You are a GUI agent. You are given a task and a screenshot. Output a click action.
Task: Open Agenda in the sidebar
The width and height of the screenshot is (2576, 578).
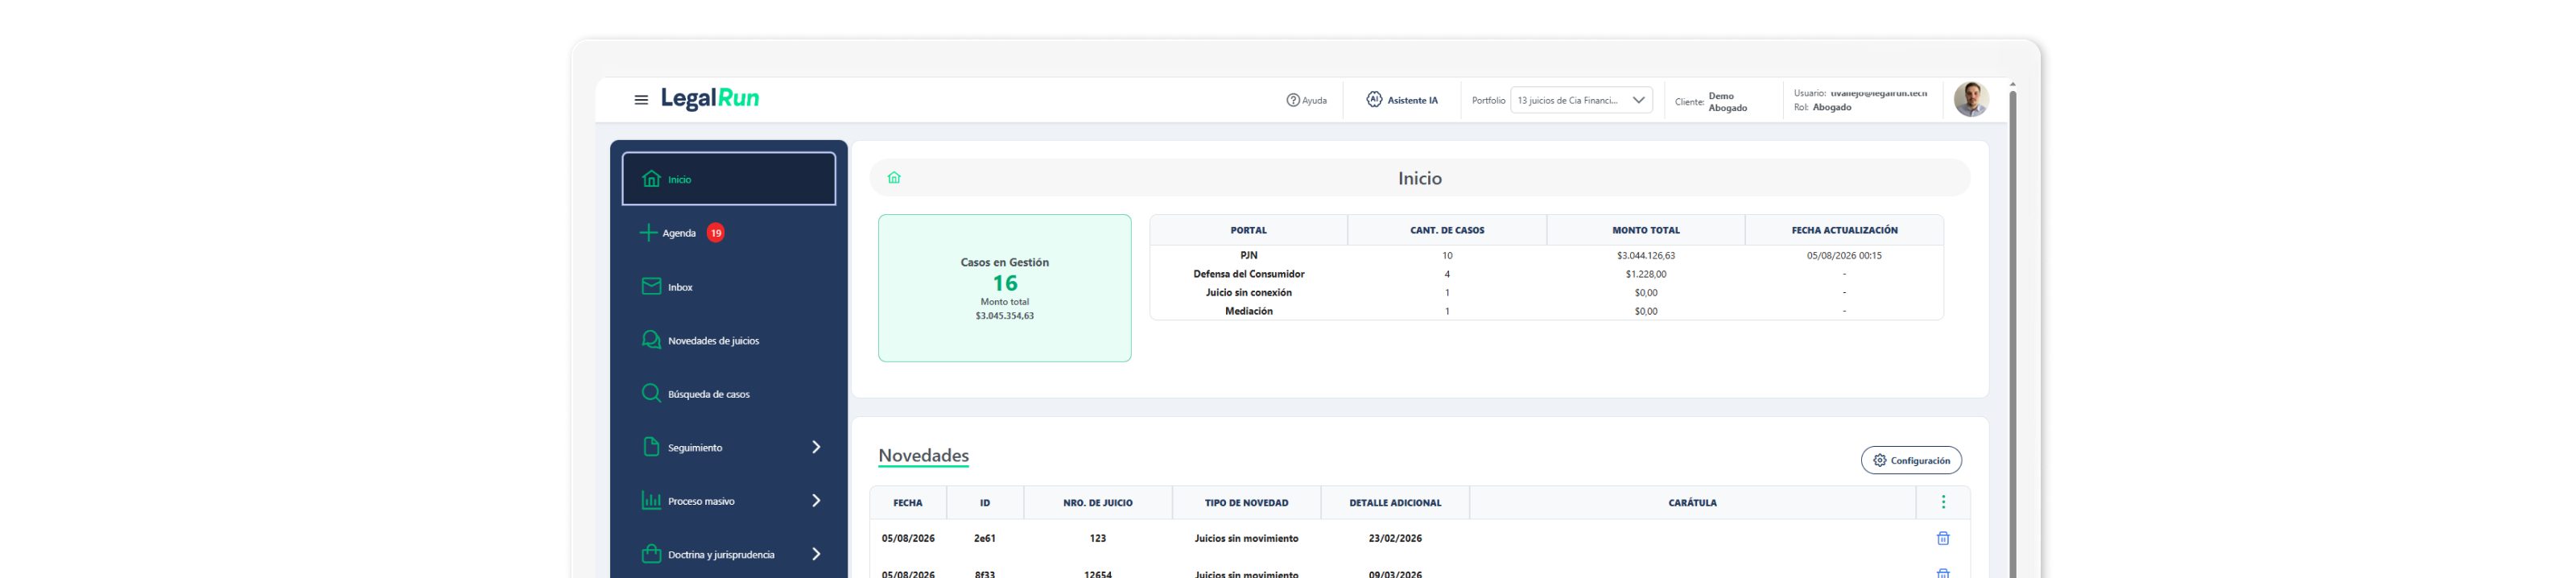pos(729,233)
